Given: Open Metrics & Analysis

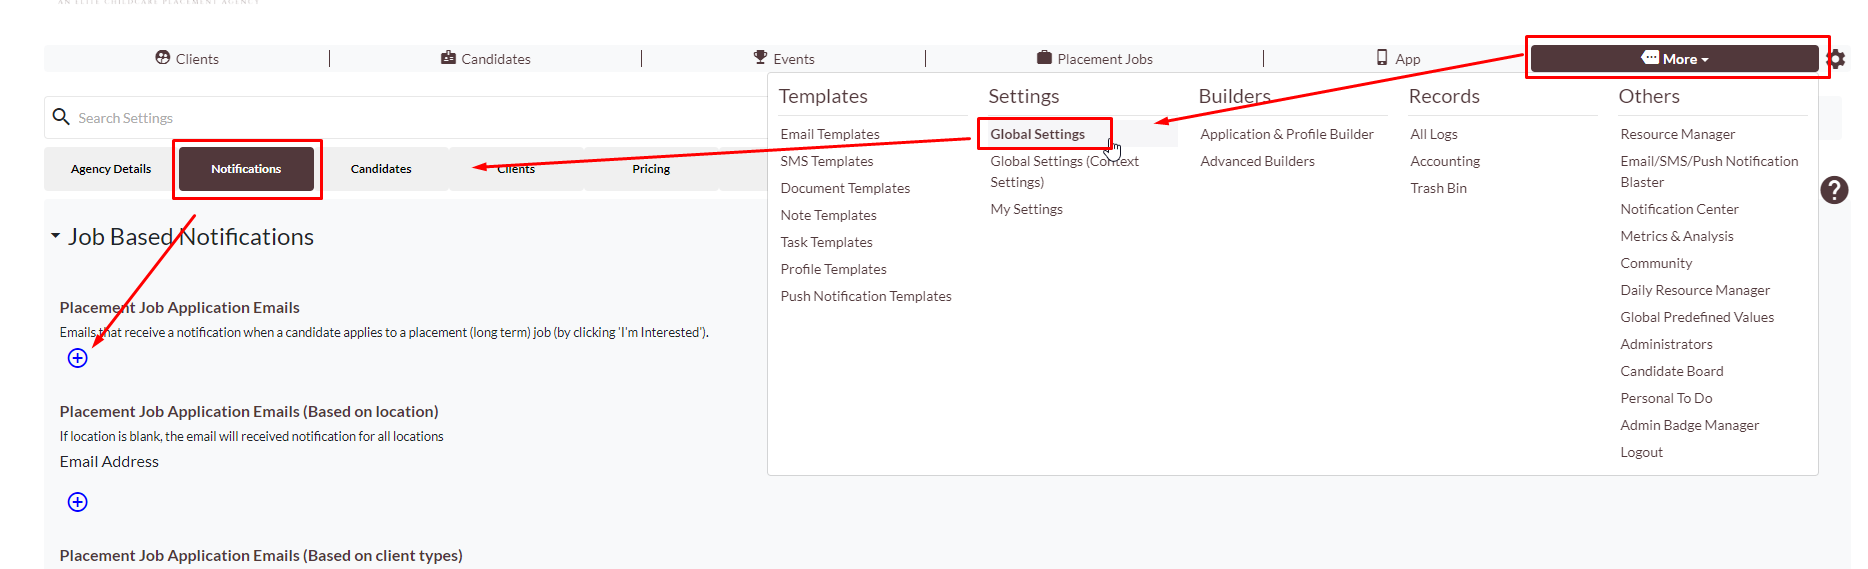Looking at the screenshot, I should 1677,236.
